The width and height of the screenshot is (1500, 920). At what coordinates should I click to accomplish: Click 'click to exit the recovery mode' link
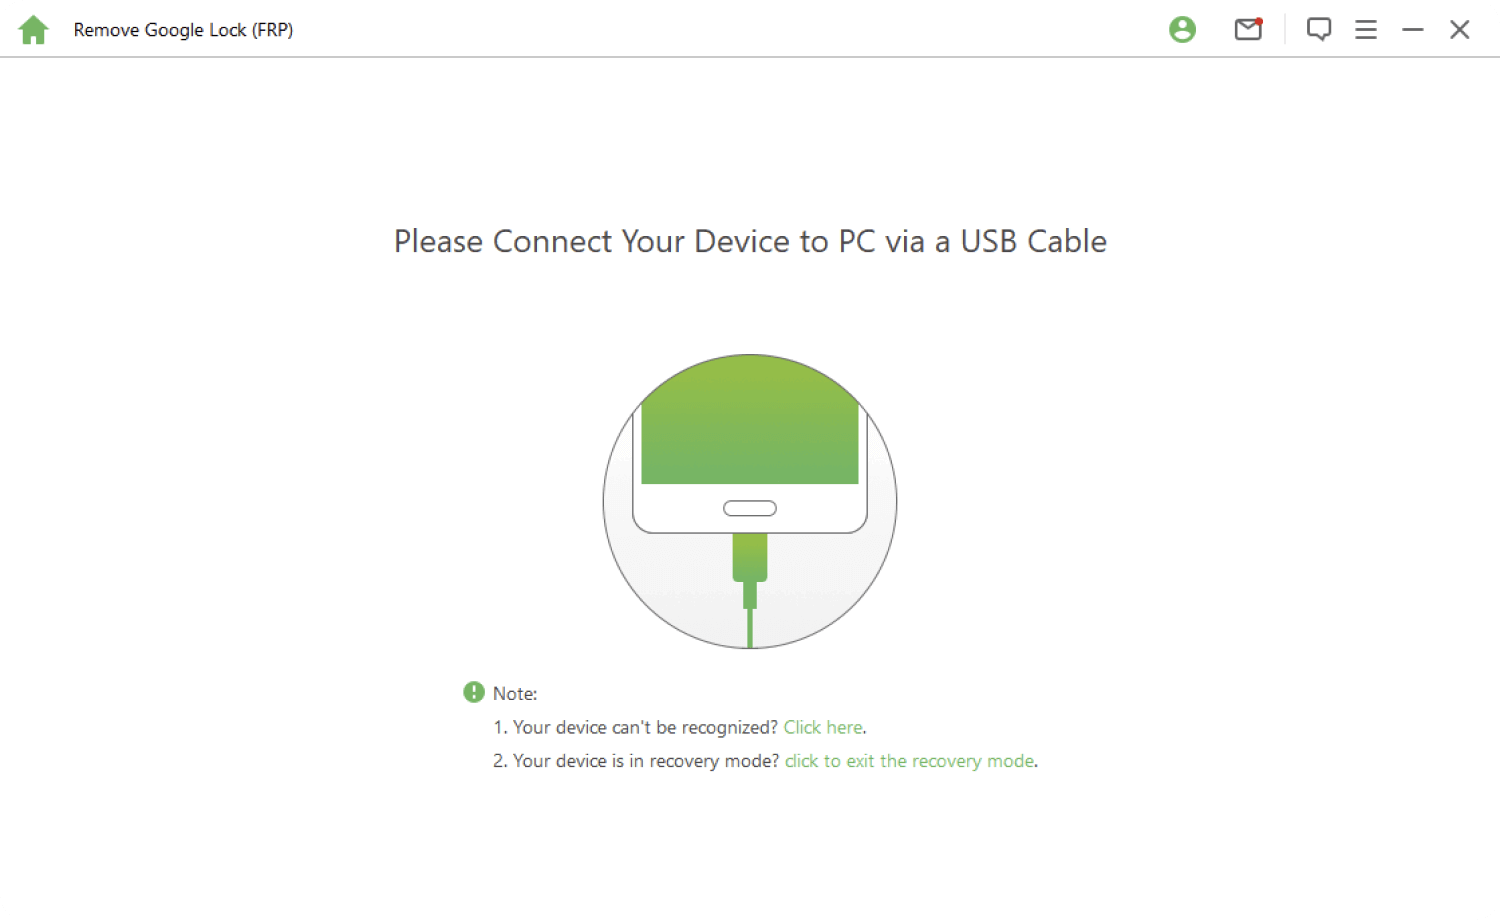coord(908,761)
